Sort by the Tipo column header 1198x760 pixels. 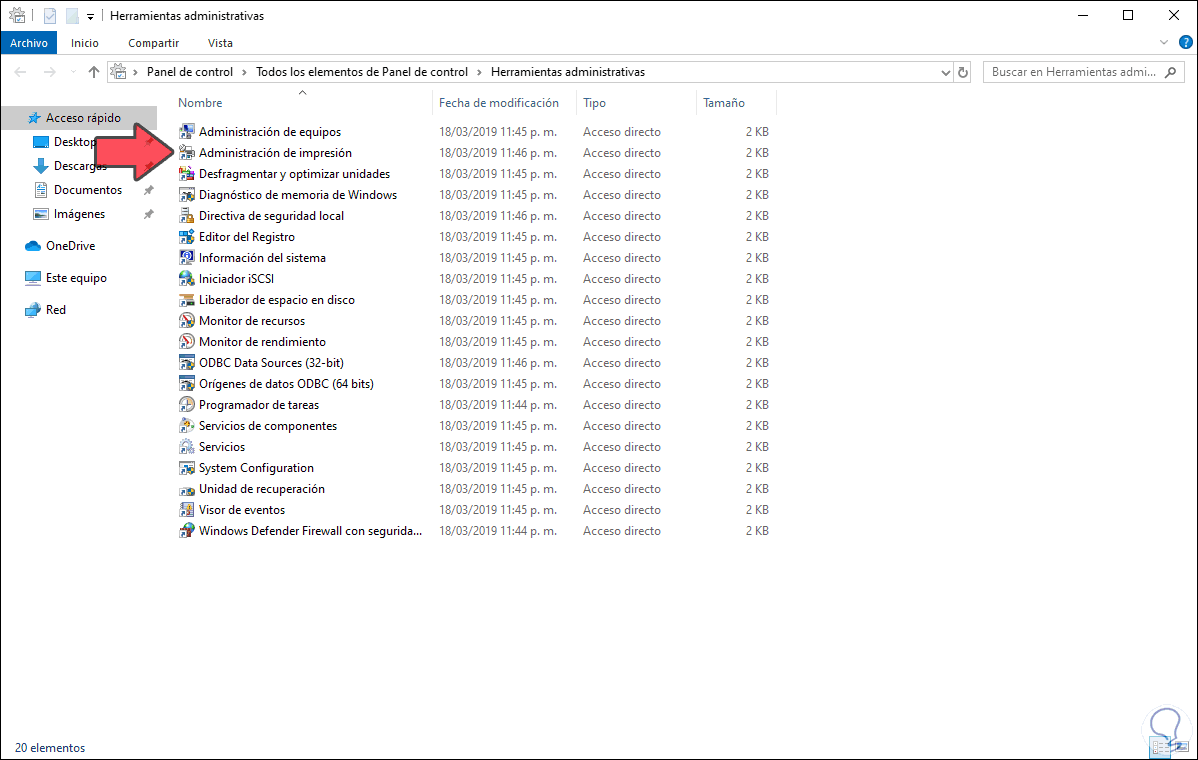pyautogui.click(x=594, y=102)
